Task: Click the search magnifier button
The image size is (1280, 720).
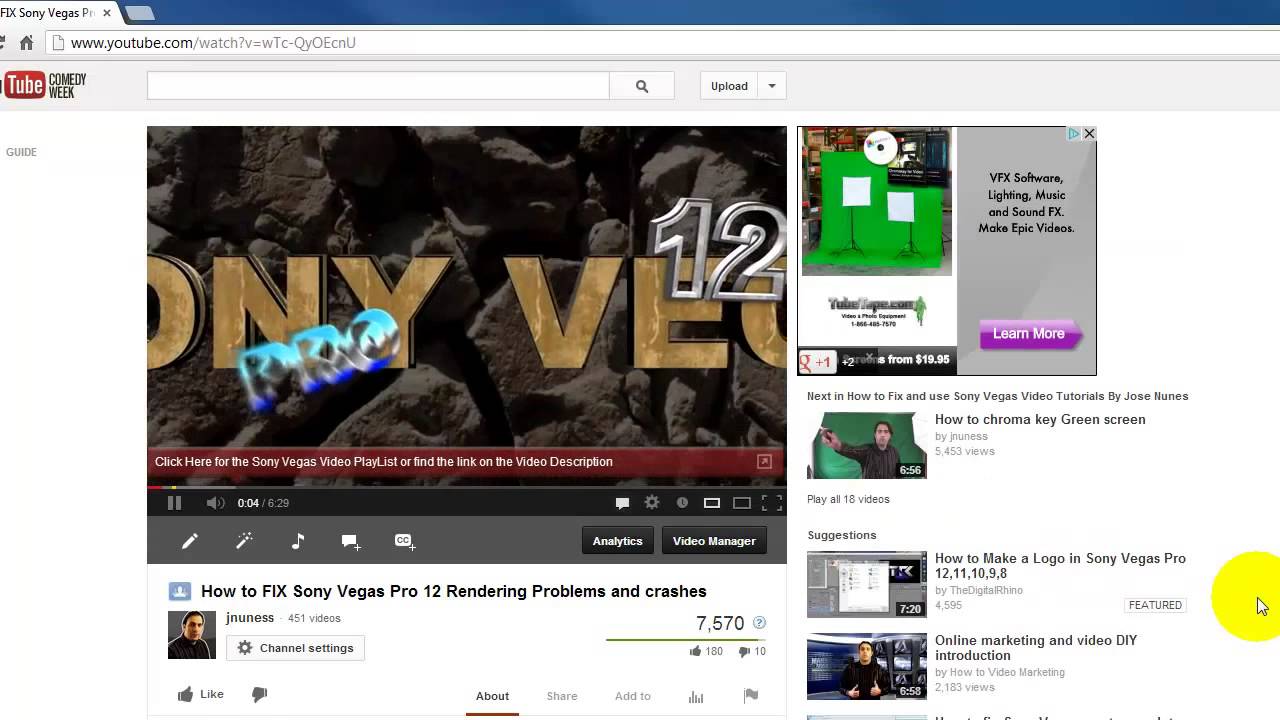Action: pyautogui.click(x=642, y=86)
